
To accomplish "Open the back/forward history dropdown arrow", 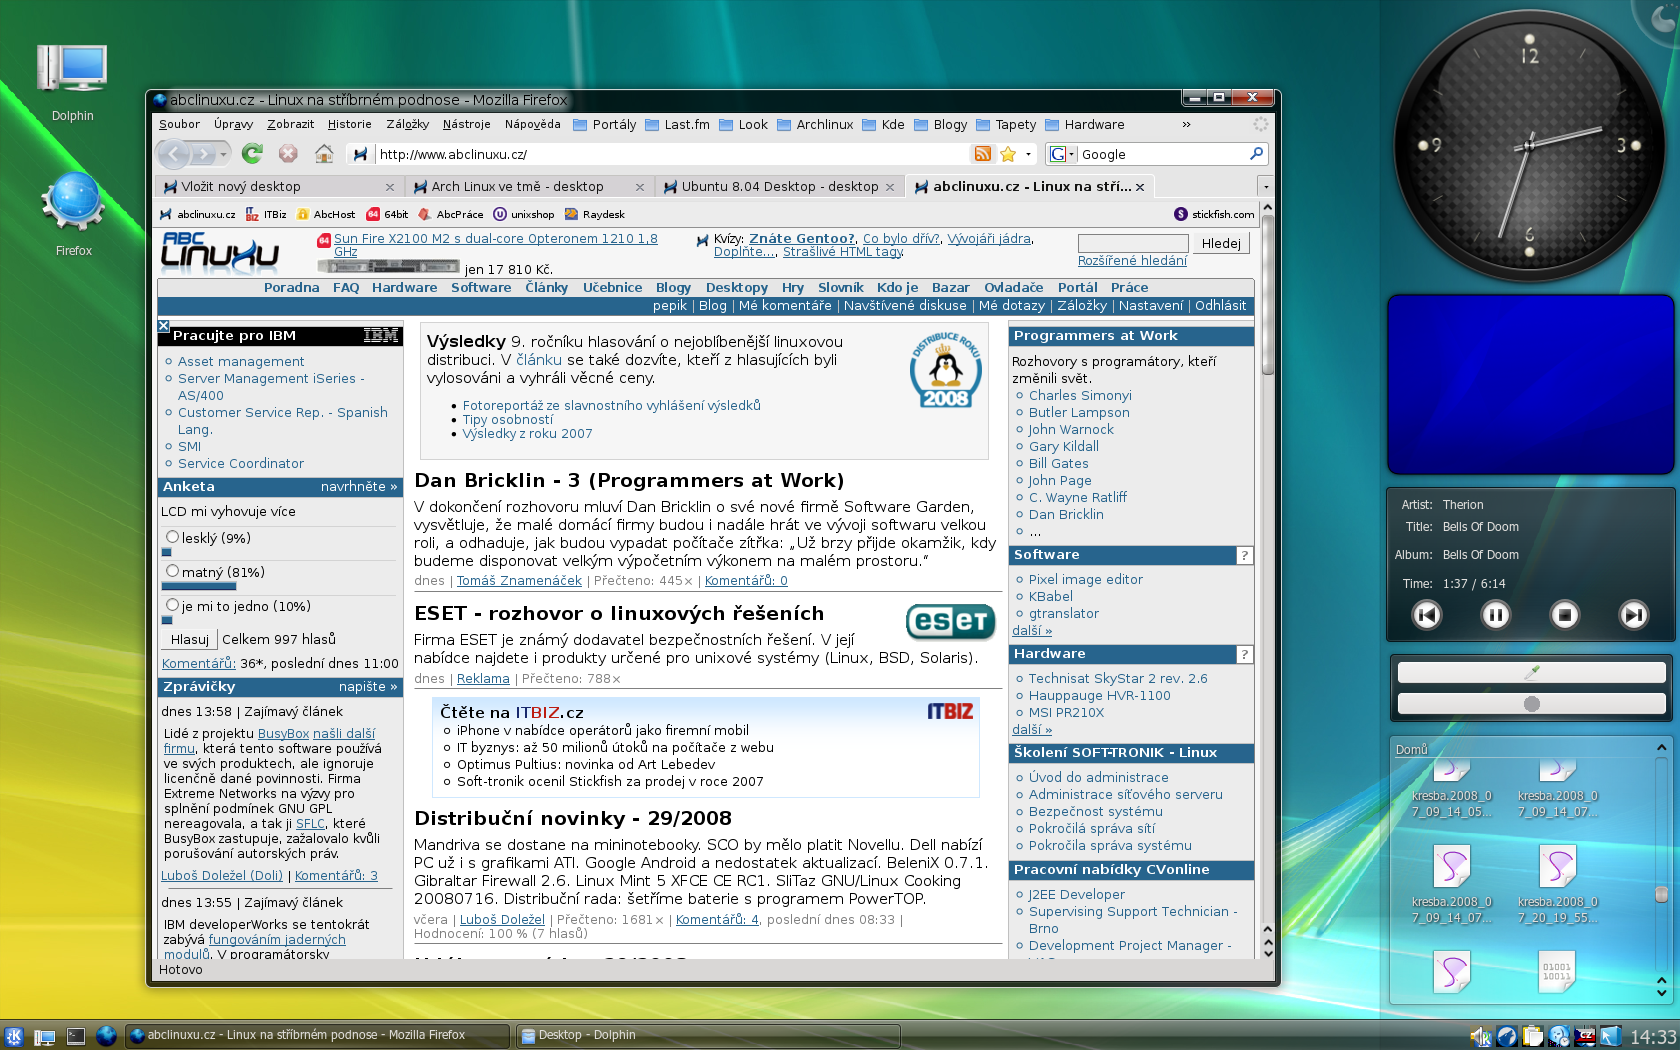I will (x=224, y=154).
